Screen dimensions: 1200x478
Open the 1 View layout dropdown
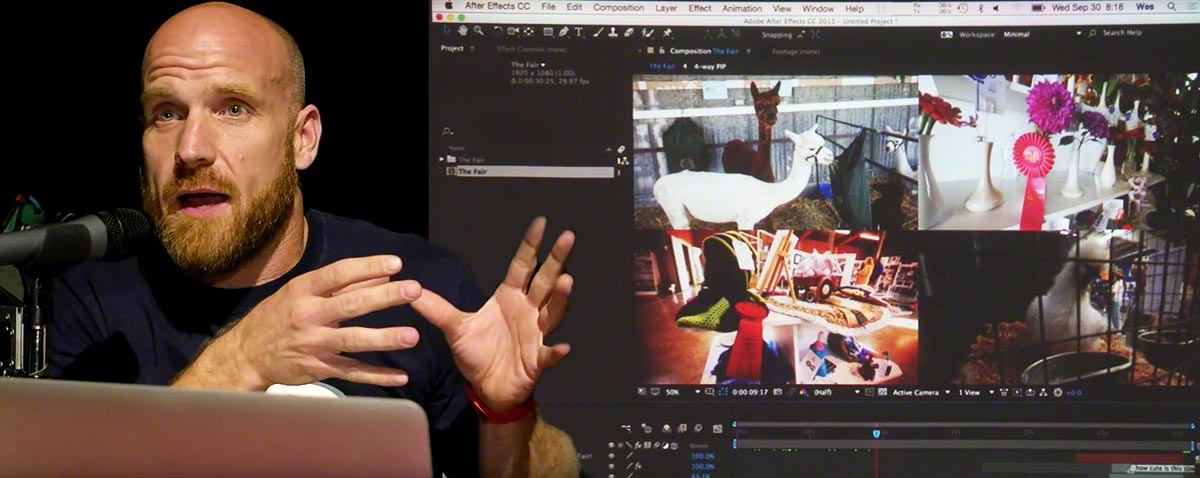(x=975, y=392)
